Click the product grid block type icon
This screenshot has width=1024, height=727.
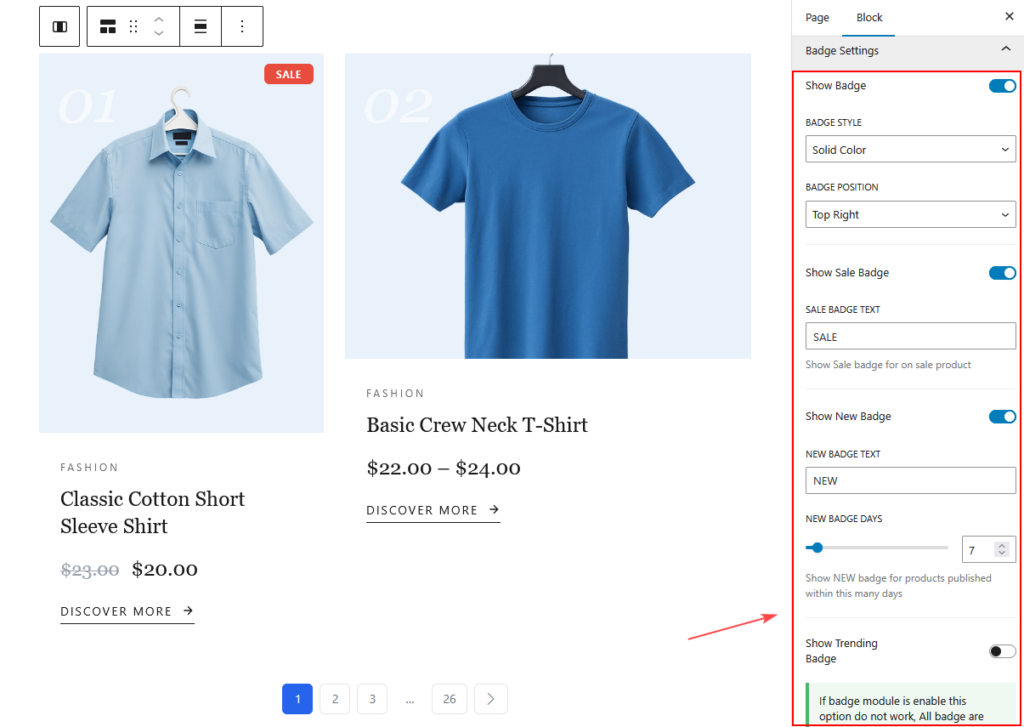coord(108,27)
